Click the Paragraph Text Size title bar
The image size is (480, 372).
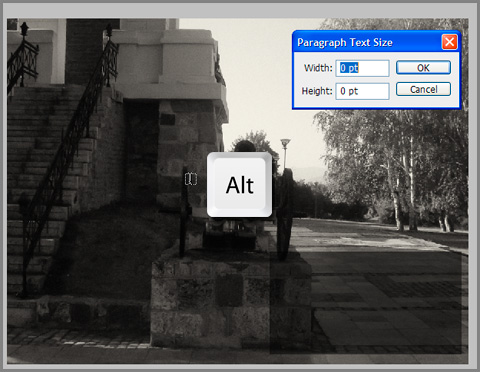pyautogui.click(x=367, y=42)
